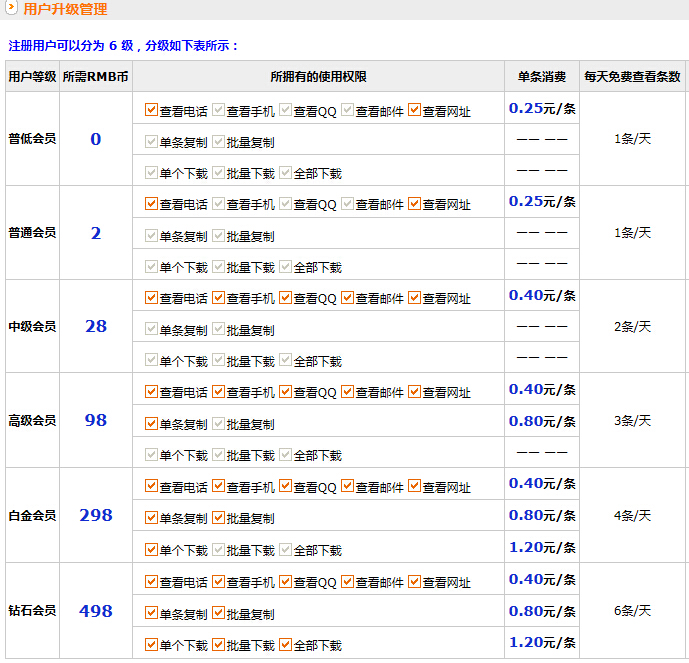Uncheck 批量下载 for 钻石会员
Screen dimensions: 689x663
218,644
